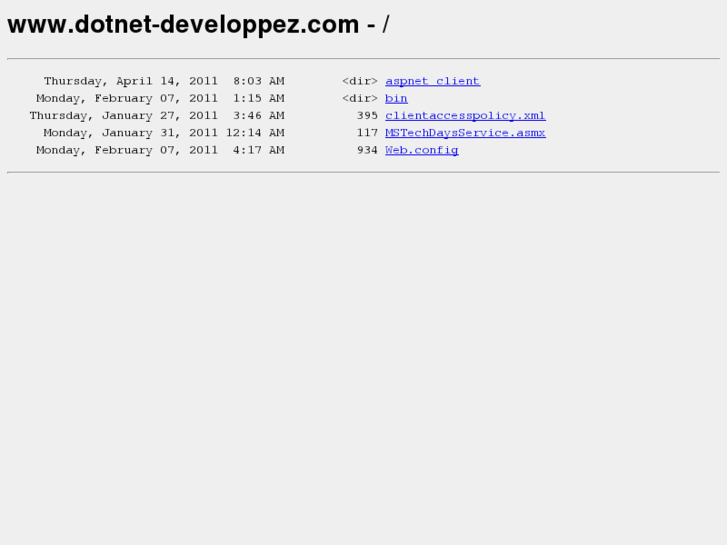727x545 pixels.
Task: Click the <dir> label beside aspnet_client
Action: [x=360, y=81]
